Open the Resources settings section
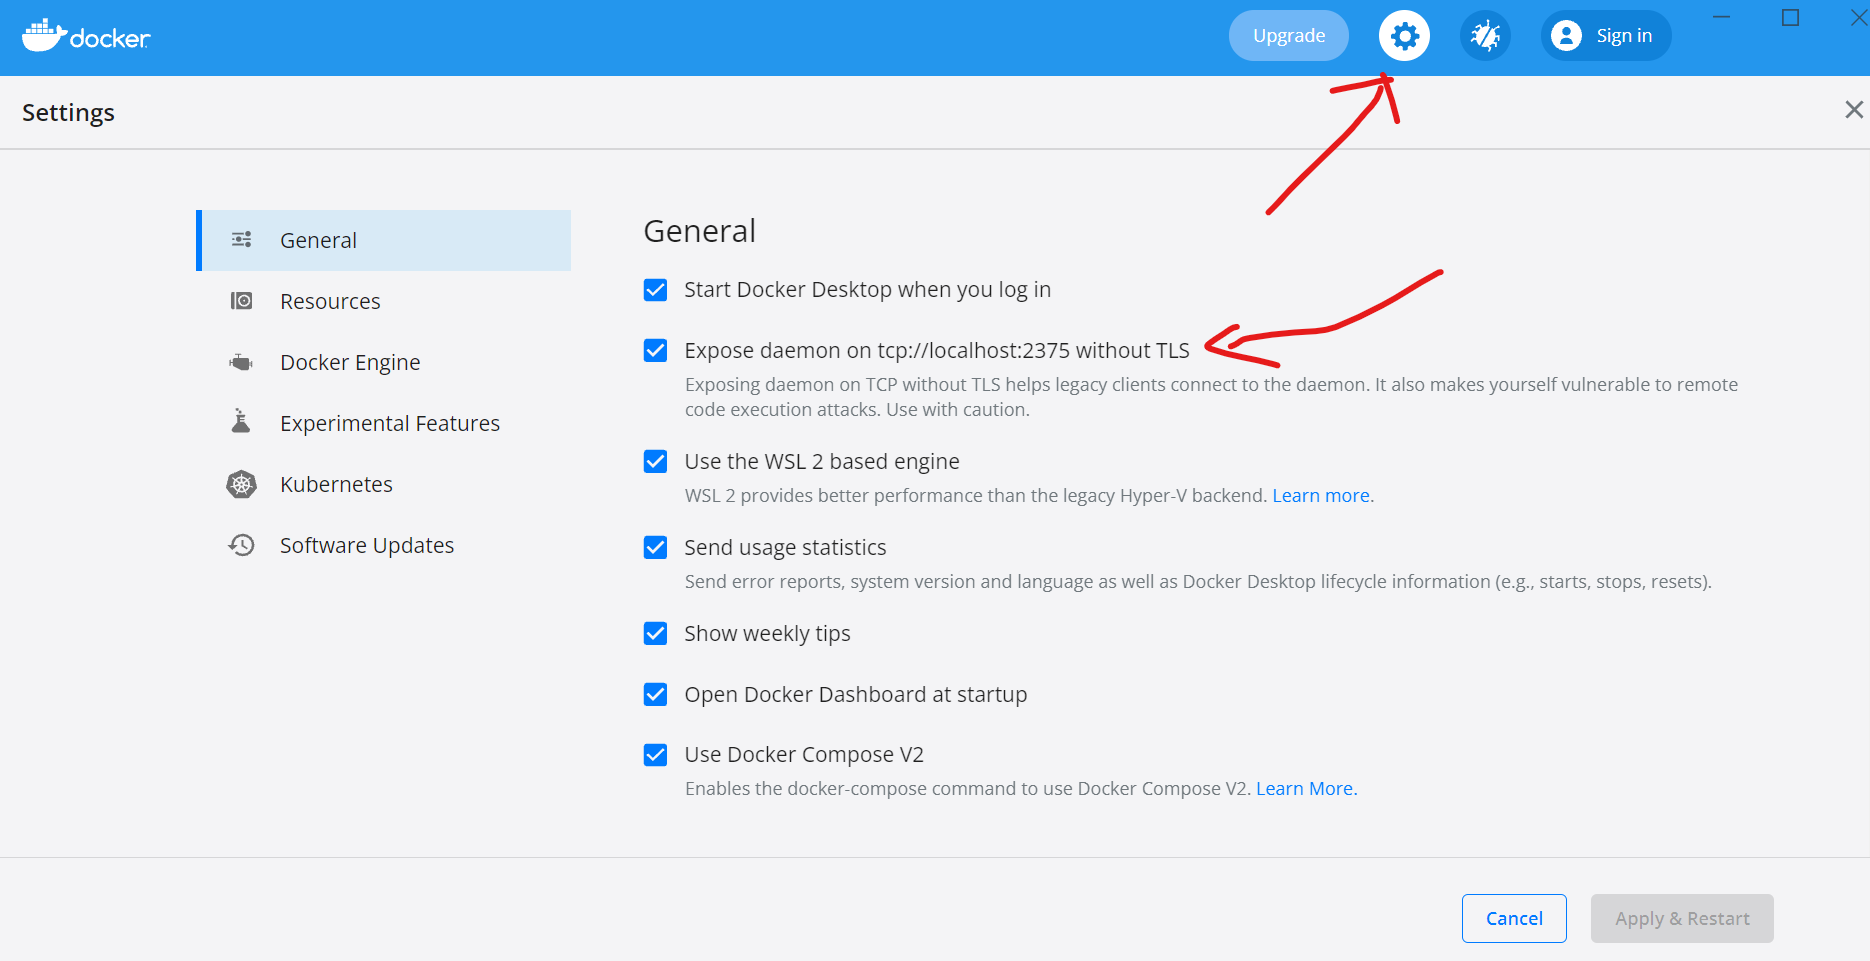 click(384, 301)
